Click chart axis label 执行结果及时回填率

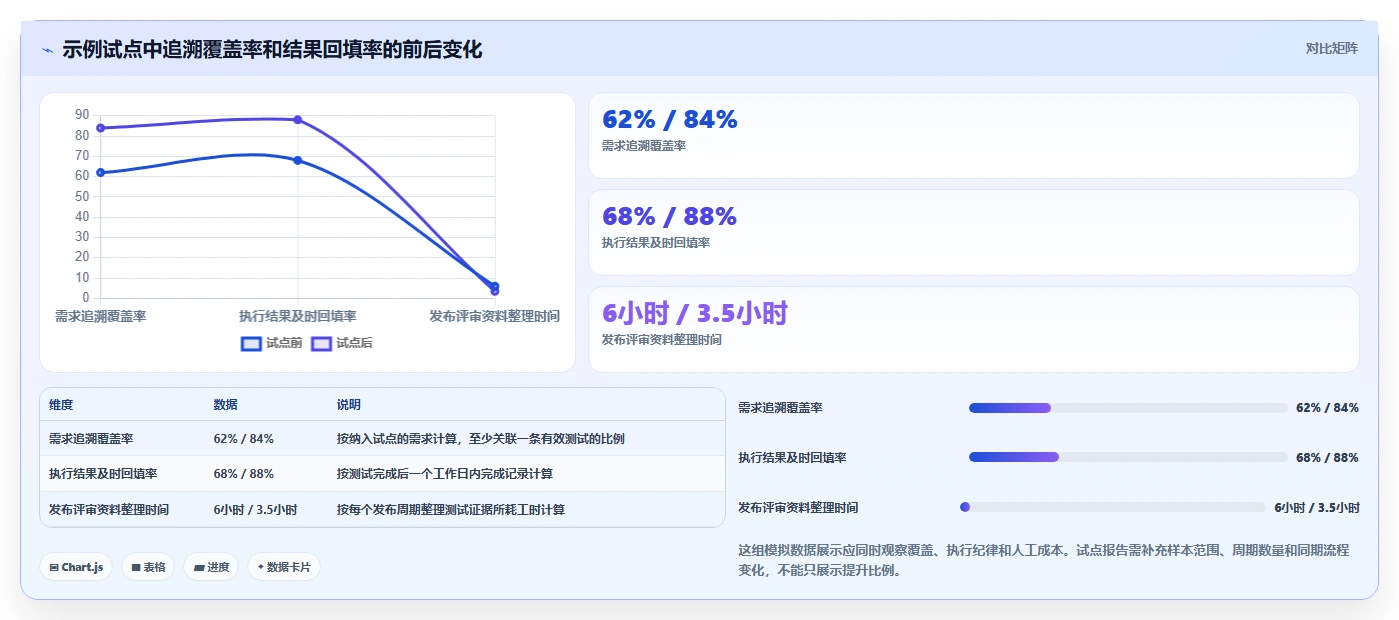tap(298, 316)
